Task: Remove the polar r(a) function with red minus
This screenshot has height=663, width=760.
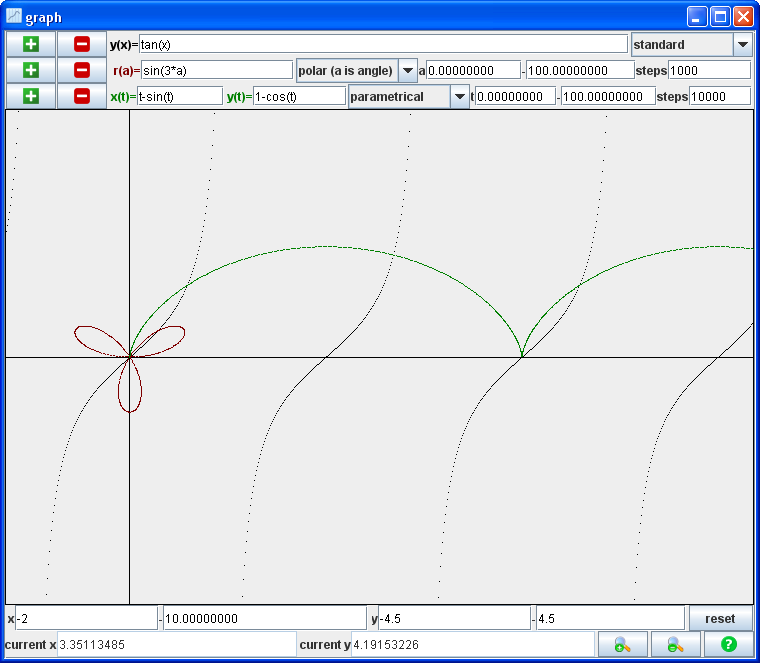Action: click(82, 70)
